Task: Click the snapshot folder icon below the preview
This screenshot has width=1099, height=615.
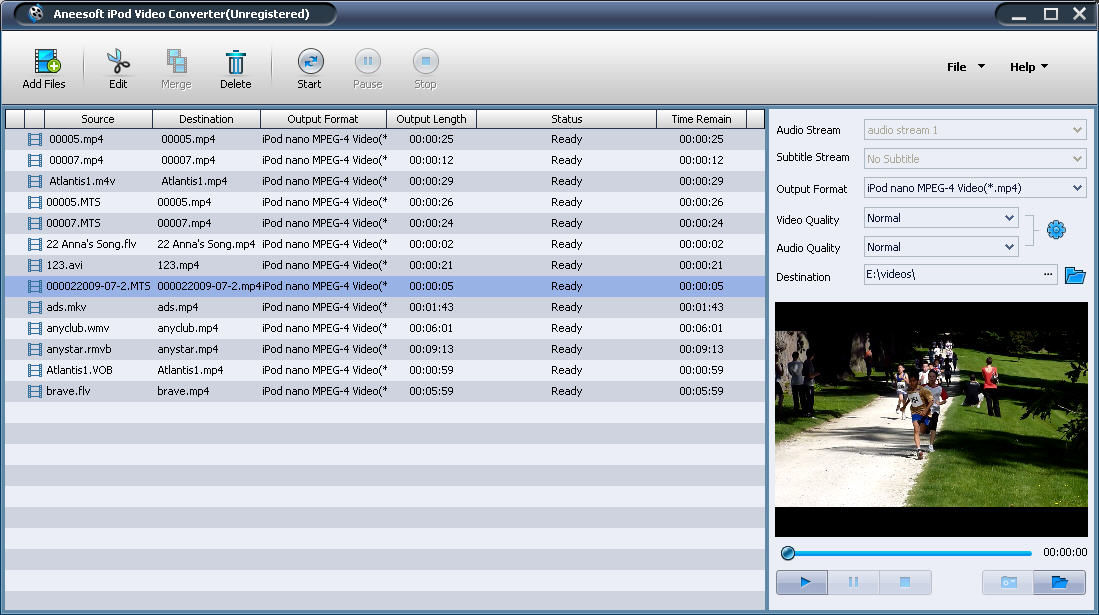Action: coord(1059,582)
